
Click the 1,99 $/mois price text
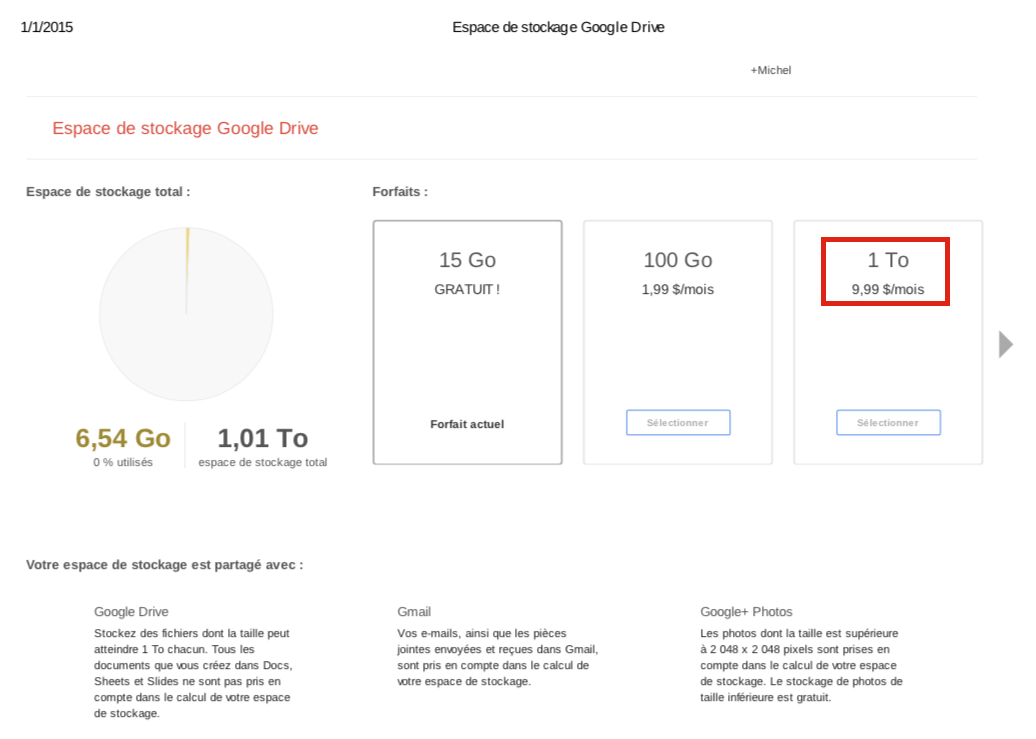[678, 290]
